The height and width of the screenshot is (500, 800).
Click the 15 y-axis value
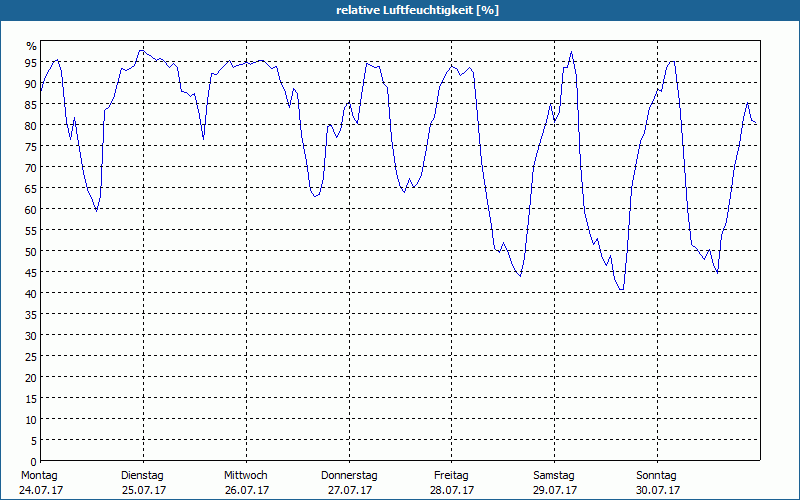(32, 399)
